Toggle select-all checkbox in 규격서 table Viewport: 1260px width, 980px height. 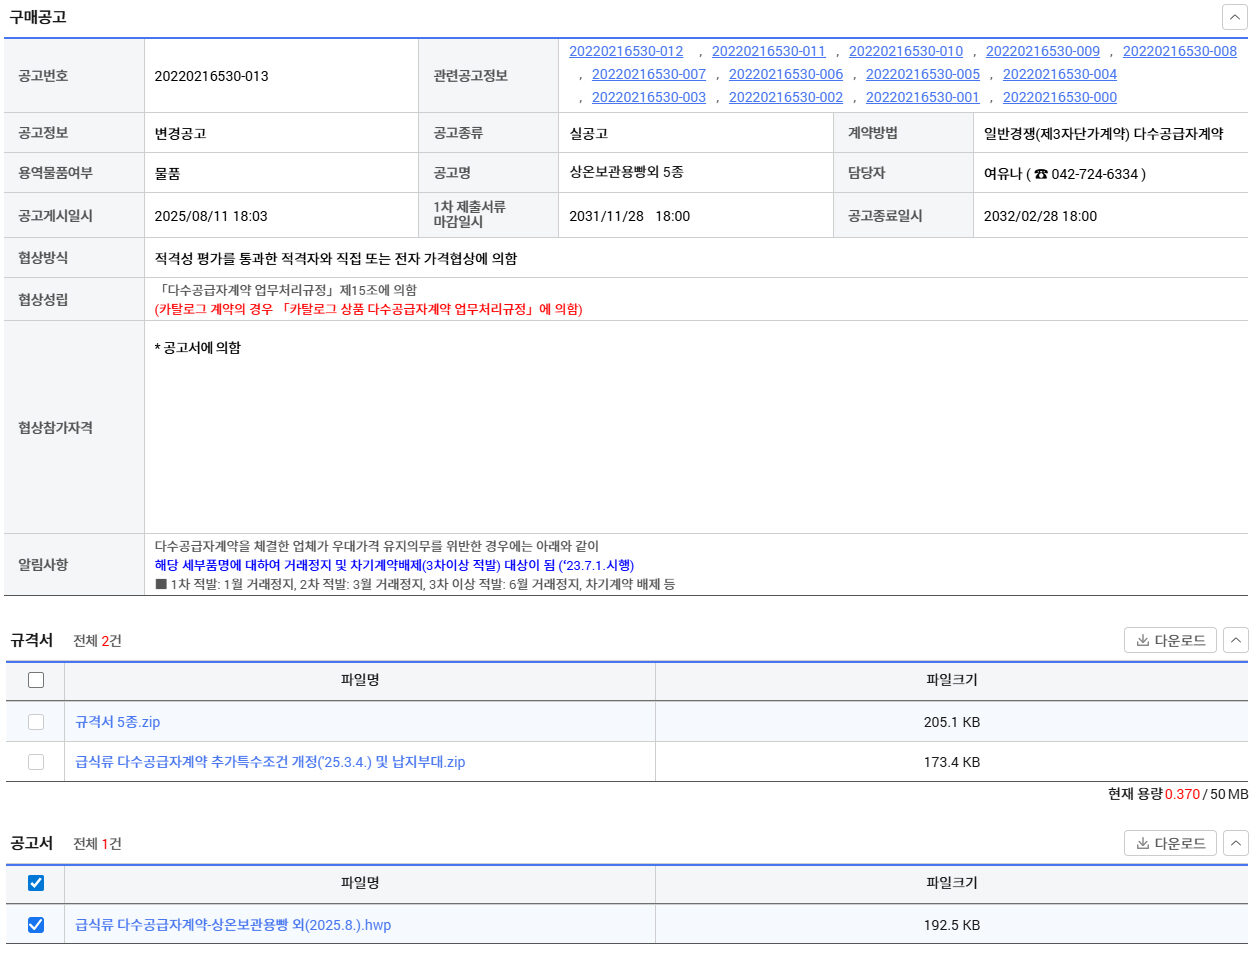36,680
